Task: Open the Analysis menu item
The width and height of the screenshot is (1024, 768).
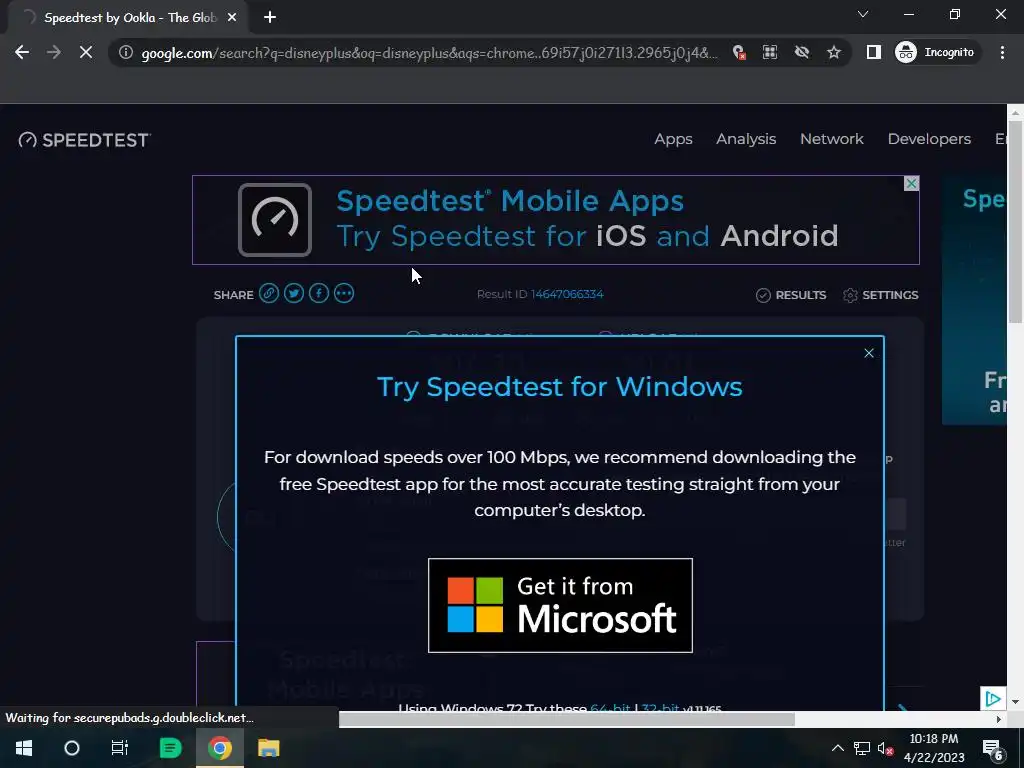Action: point(746,139)
